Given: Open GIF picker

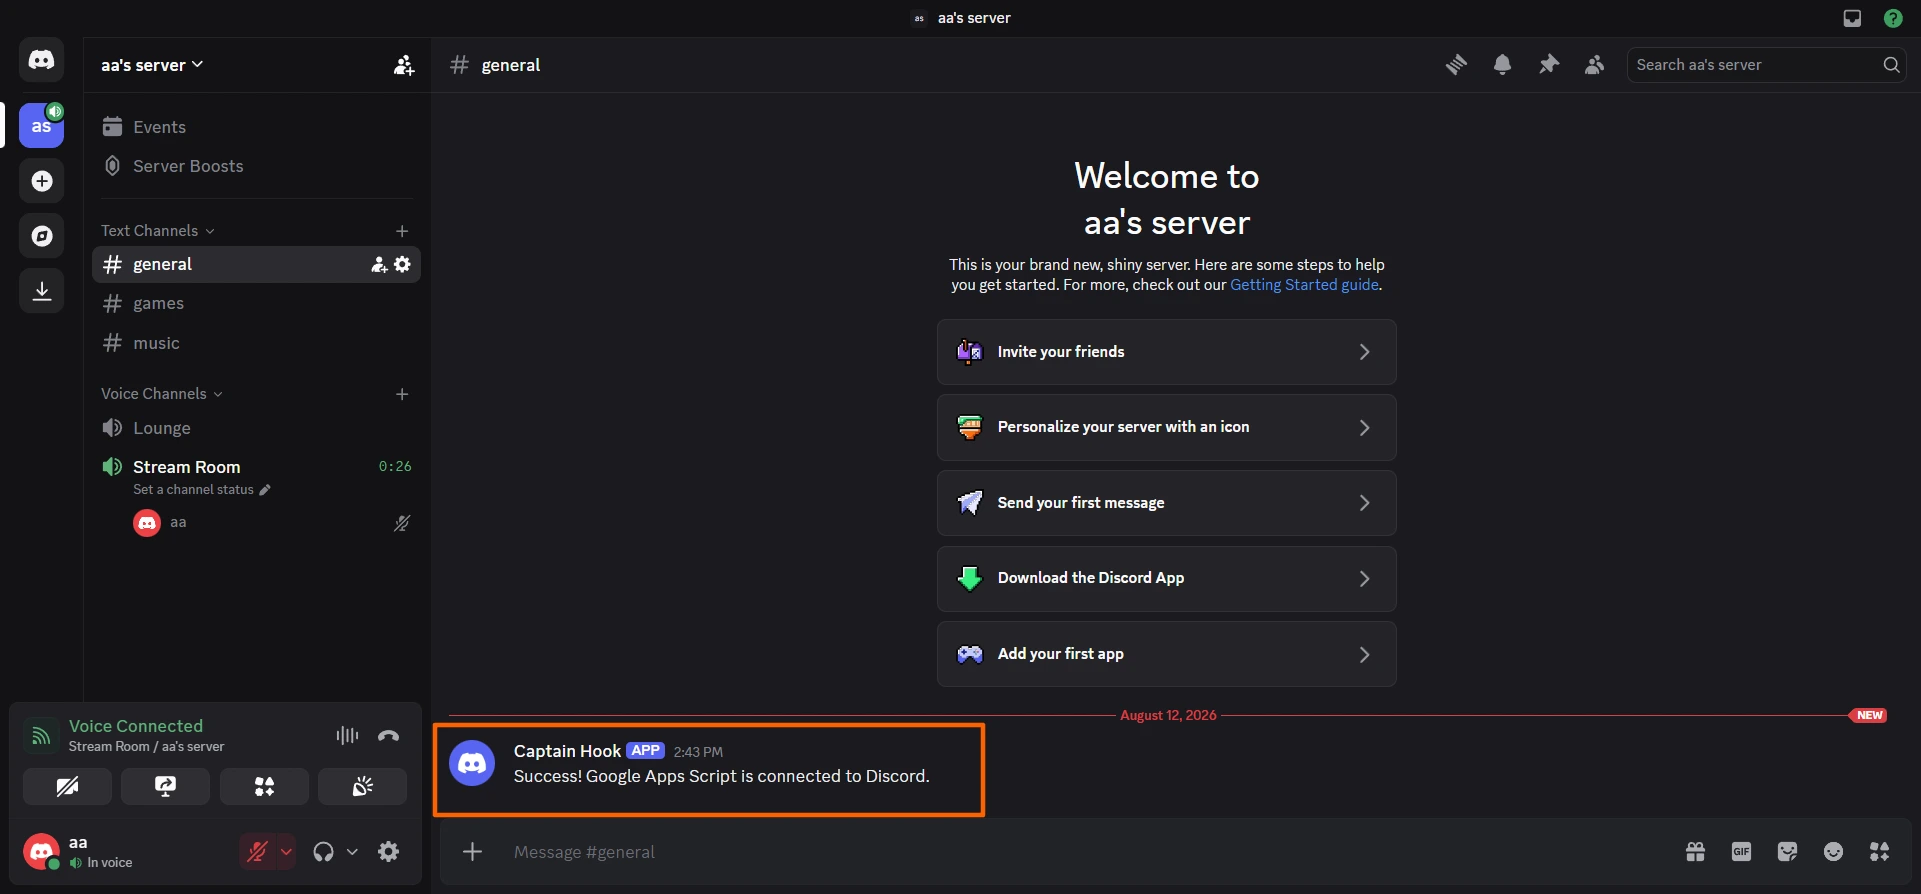Looking at the screenshot, I should (x=1741, y=852).
